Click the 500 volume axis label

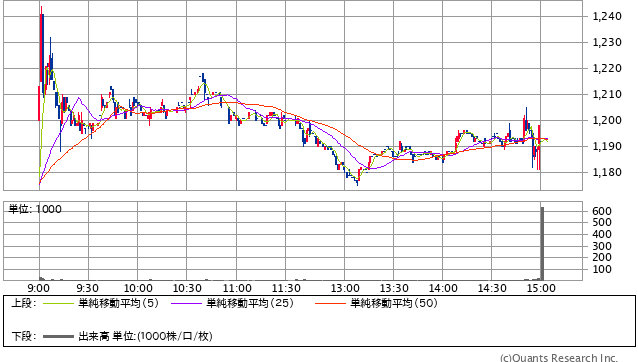point(602,222)
